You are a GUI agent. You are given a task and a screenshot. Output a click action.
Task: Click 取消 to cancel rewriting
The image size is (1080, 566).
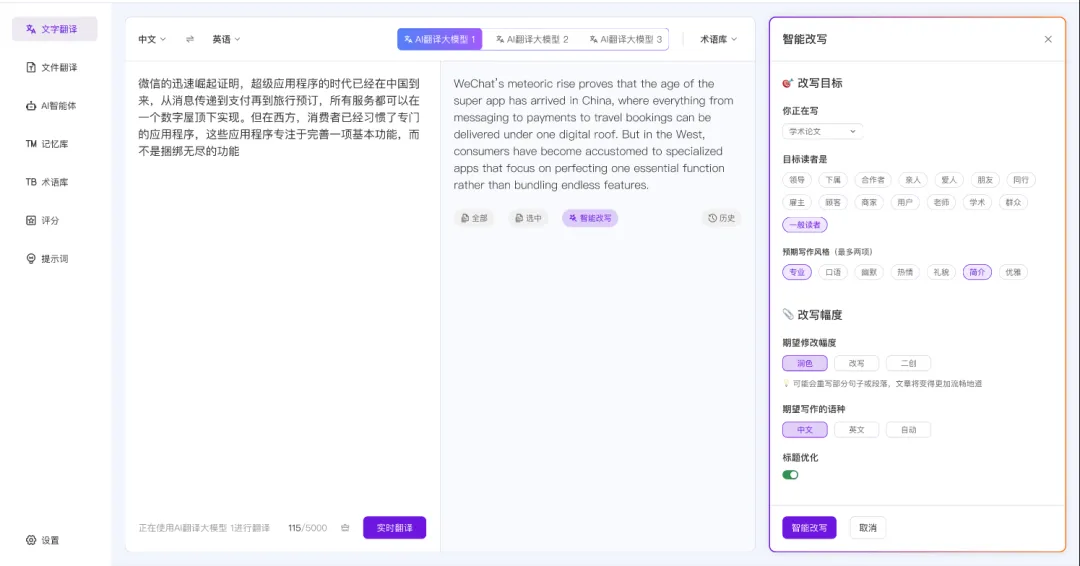pyautogui.click(x=868, y=528)
